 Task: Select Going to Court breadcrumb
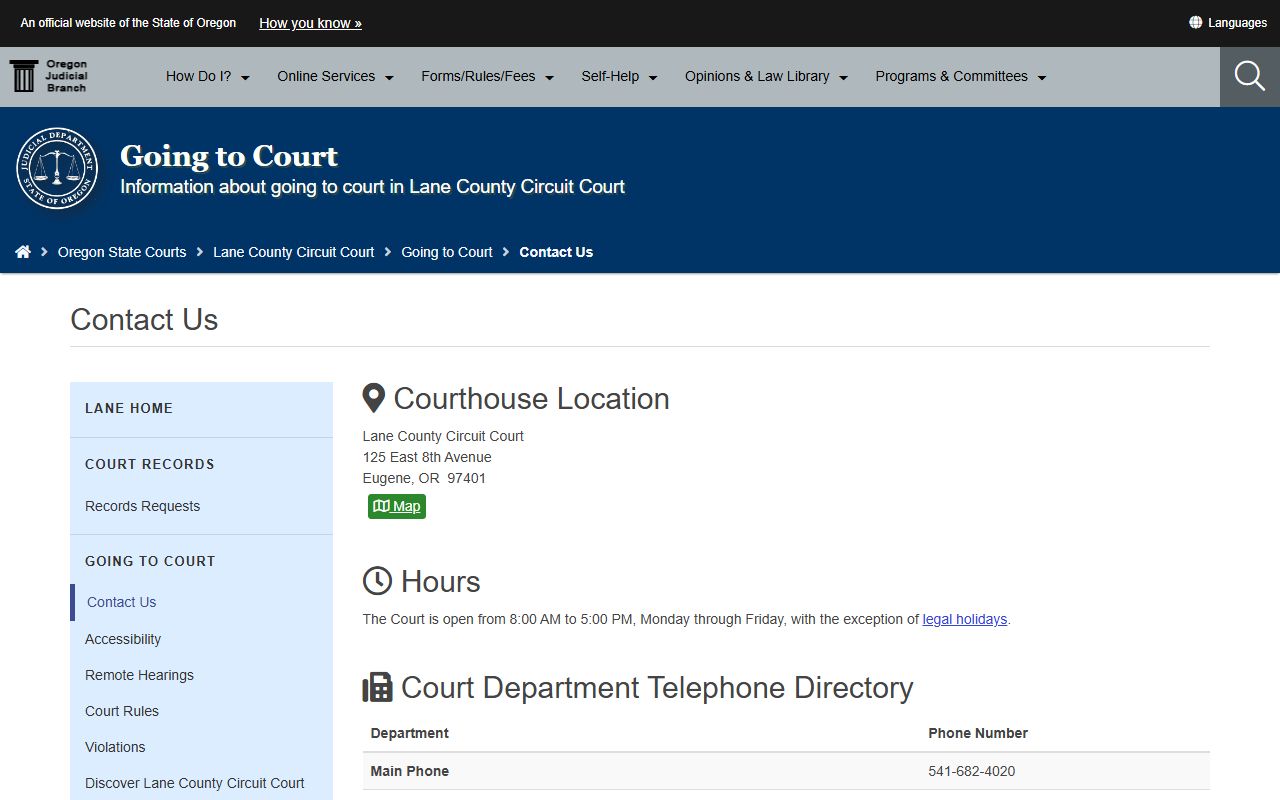pyautogui.click(x=447, y=252)
